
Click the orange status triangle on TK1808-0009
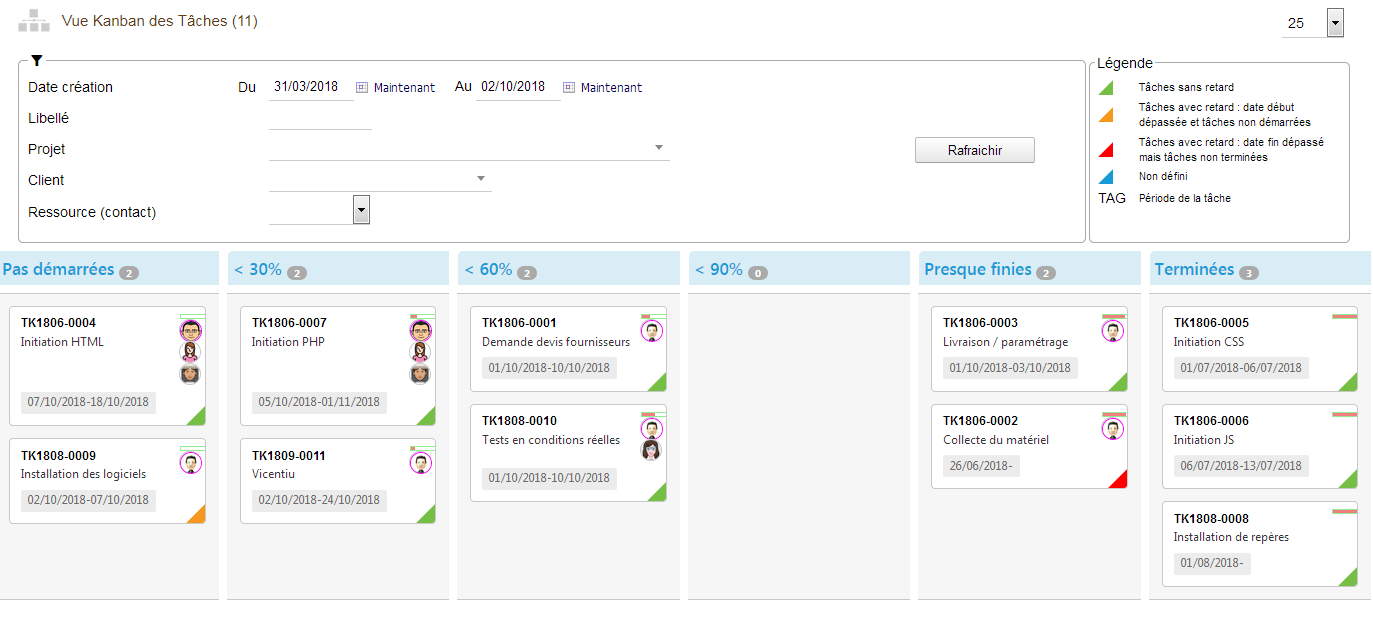tap(197, 514)
